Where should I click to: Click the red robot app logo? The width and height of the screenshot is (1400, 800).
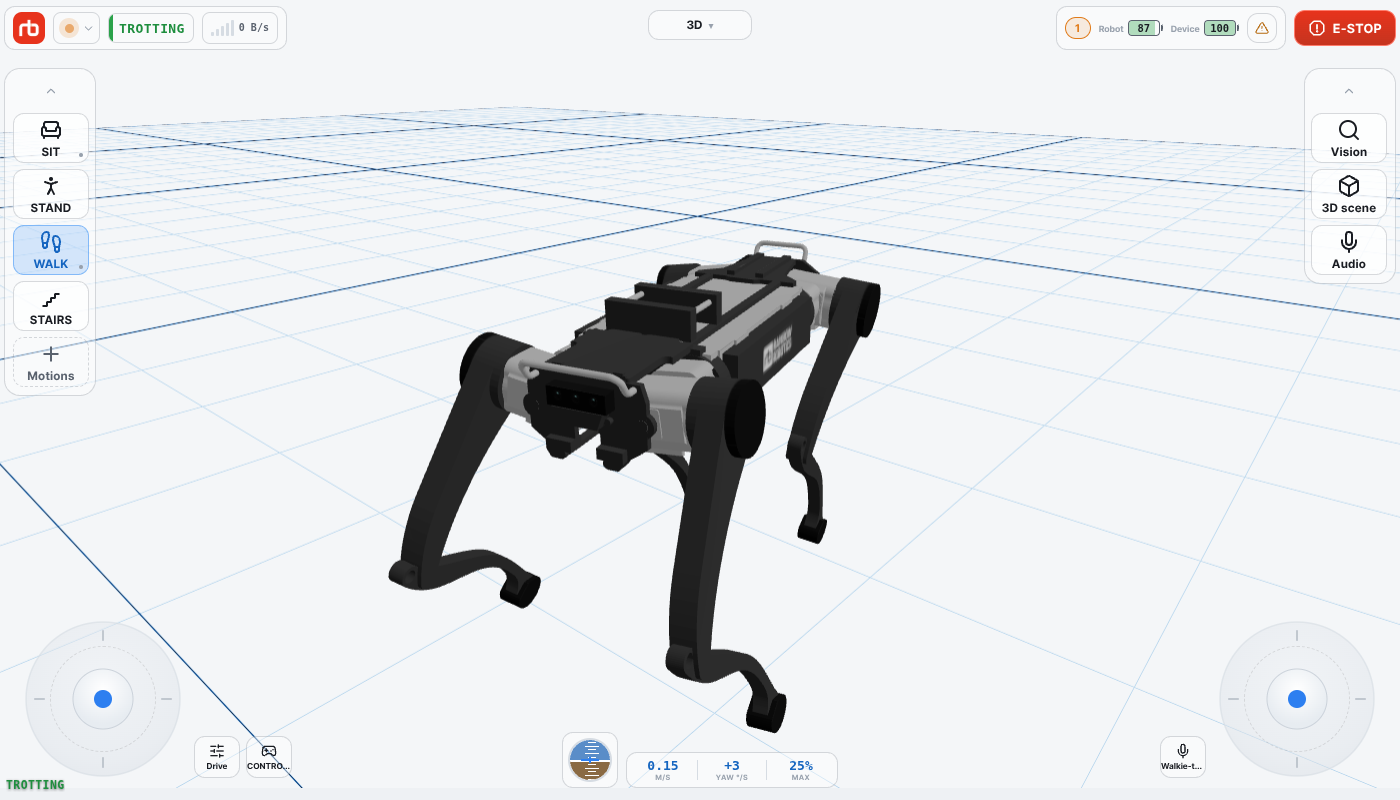pyautogui.click(x=29, y=28)
